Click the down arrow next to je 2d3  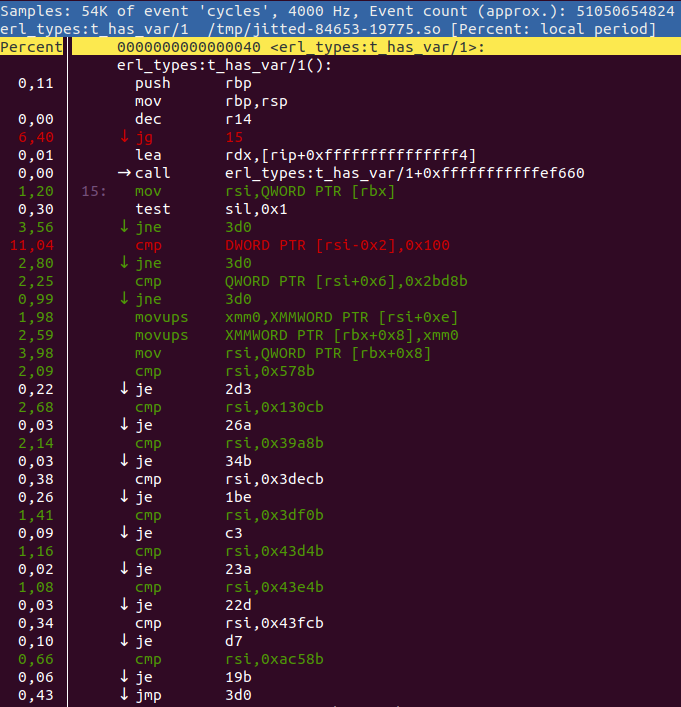124,389
